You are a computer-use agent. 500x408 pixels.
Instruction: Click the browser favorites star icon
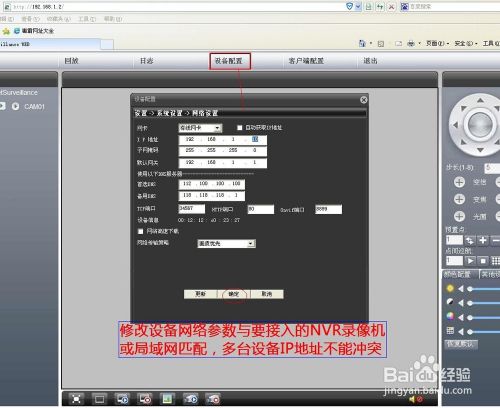6,31
